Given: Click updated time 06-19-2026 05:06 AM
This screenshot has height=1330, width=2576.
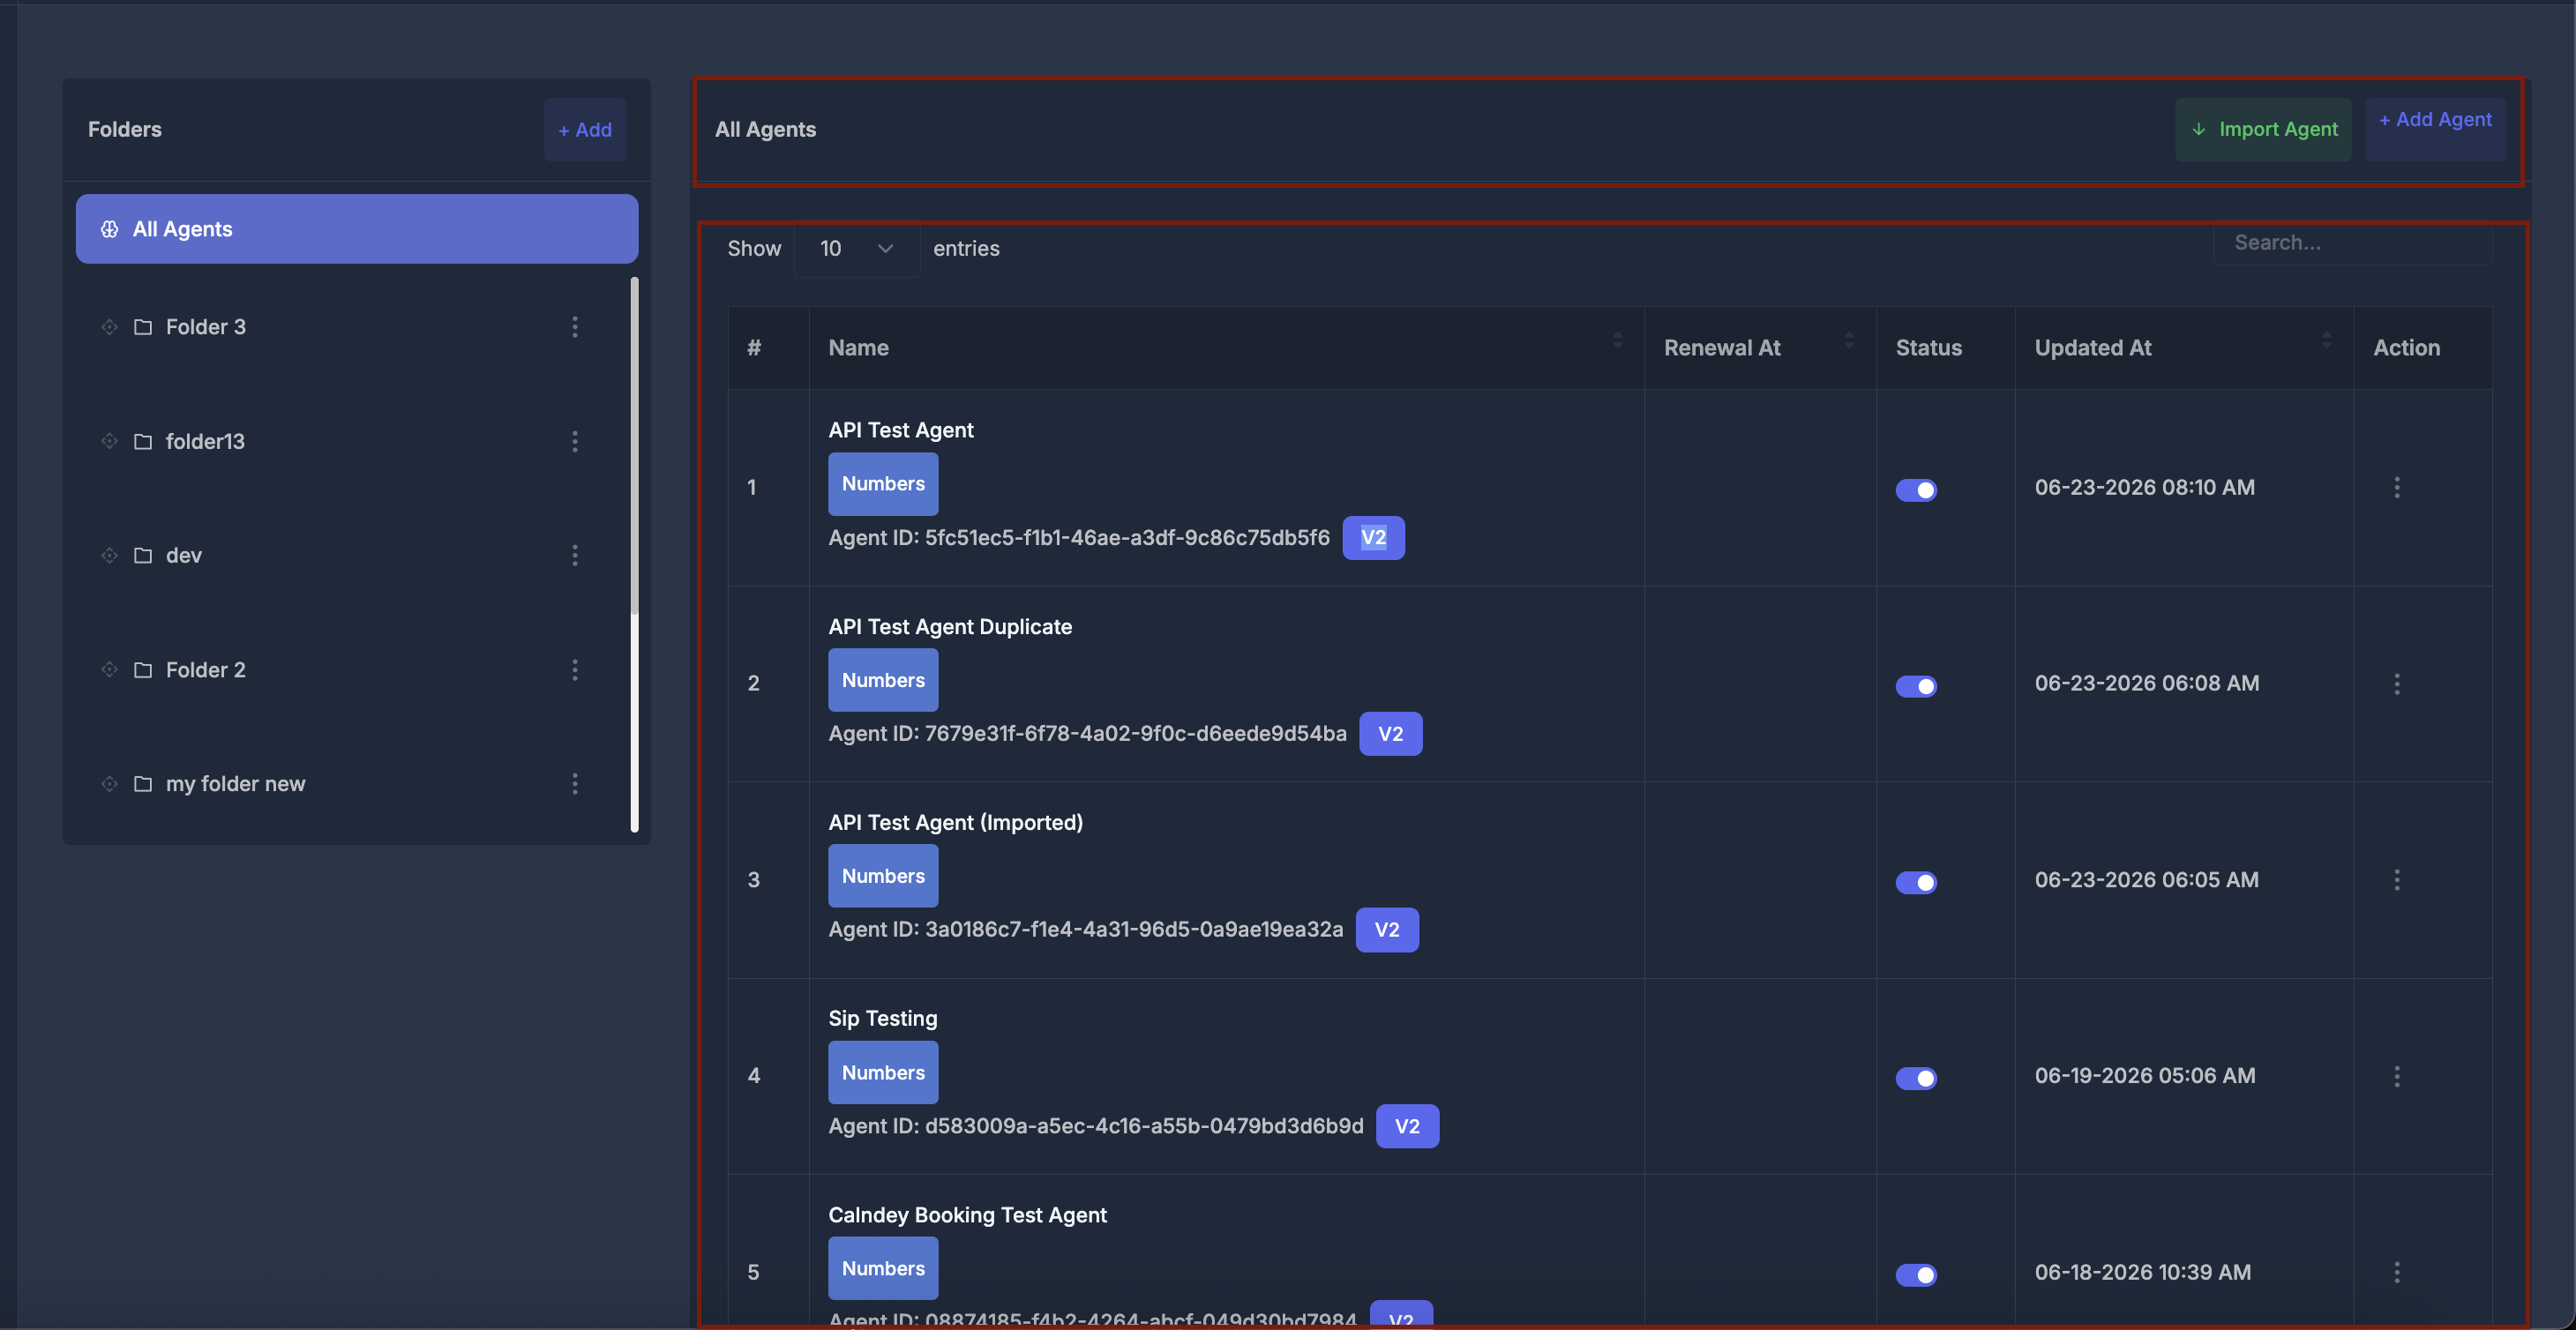Looking at the screenshot, I should click(x=2144, y=1076).
